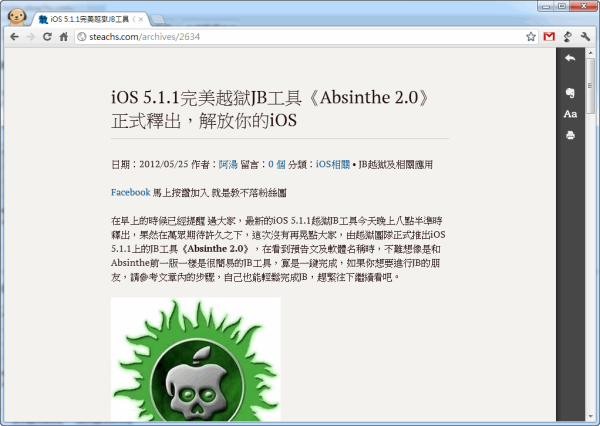The height and width of the screenshot is (426, 600).
Task: Open a new tab button
Action: [x=158, y=19]
